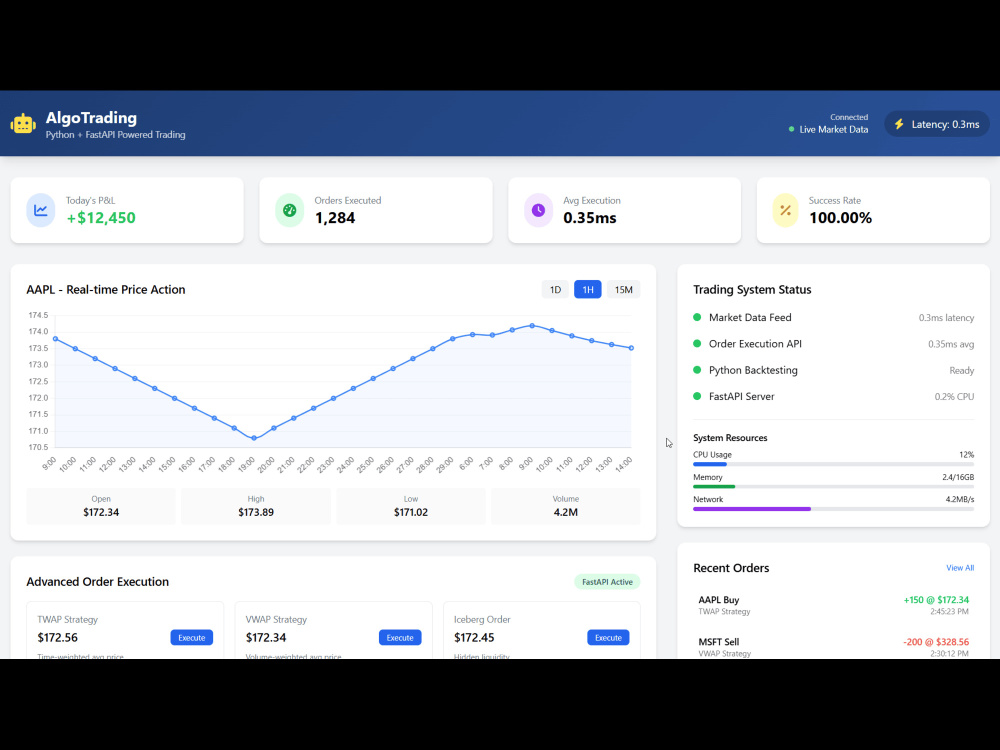Click the lowest chart data point at 19:00
This screenshot has height=750, width=1000.
click(x=254, y=438)
